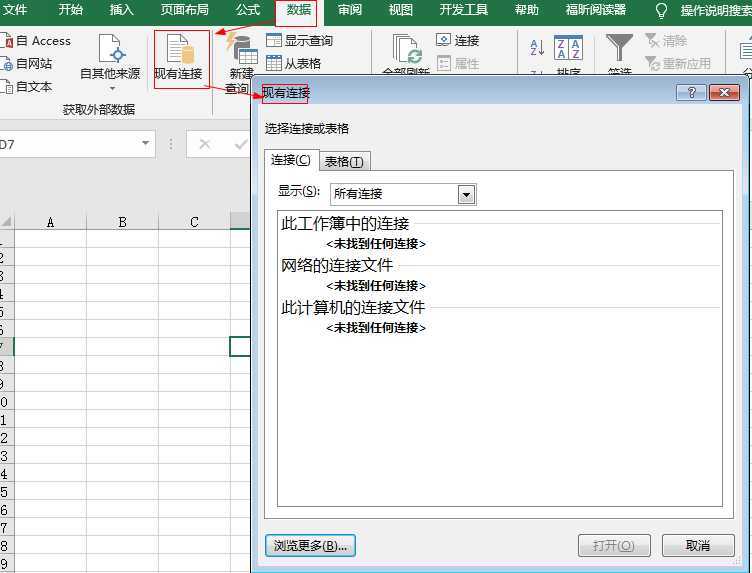Click the dialog help question-mark button

point(691,92)
